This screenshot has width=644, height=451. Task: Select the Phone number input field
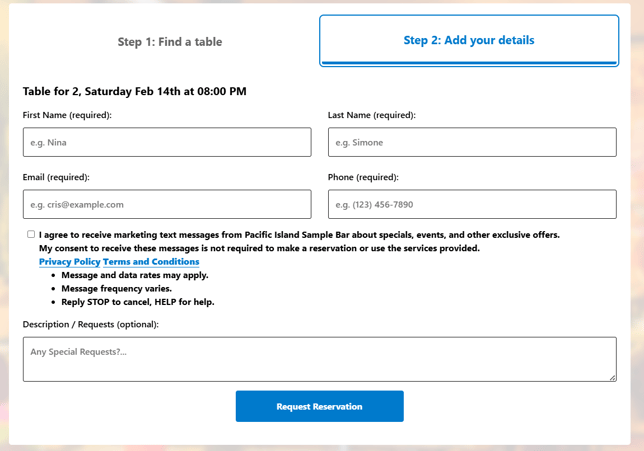pos(472,204)
